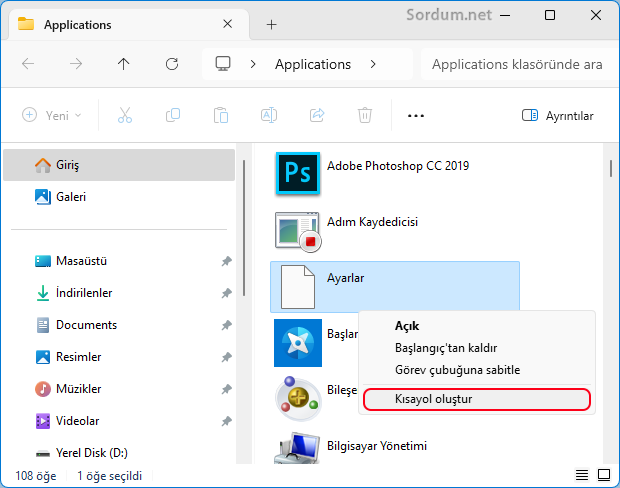
Task: Click the Cut scissors icon
Action: point(125,115)
